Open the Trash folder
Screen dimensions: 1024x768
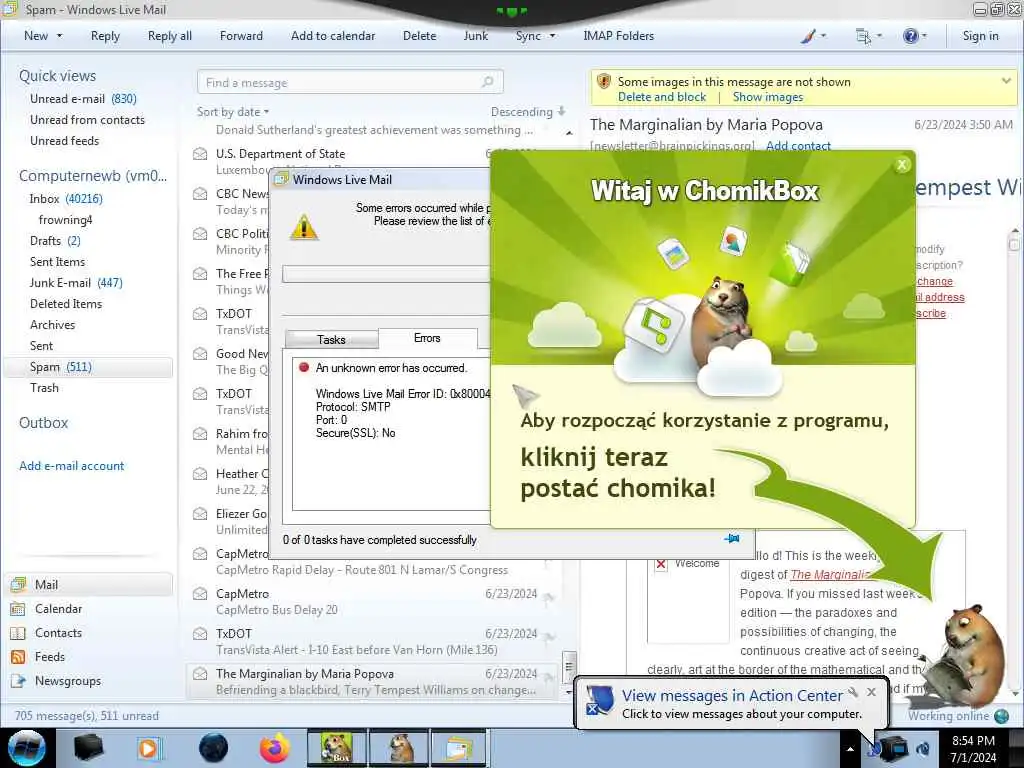point(44,387)
